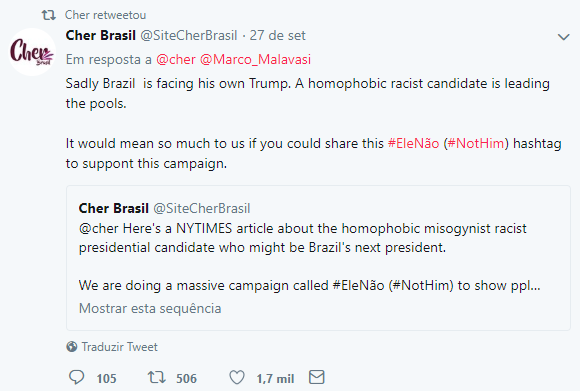Like the tweet with heart icon

[237, 377]
